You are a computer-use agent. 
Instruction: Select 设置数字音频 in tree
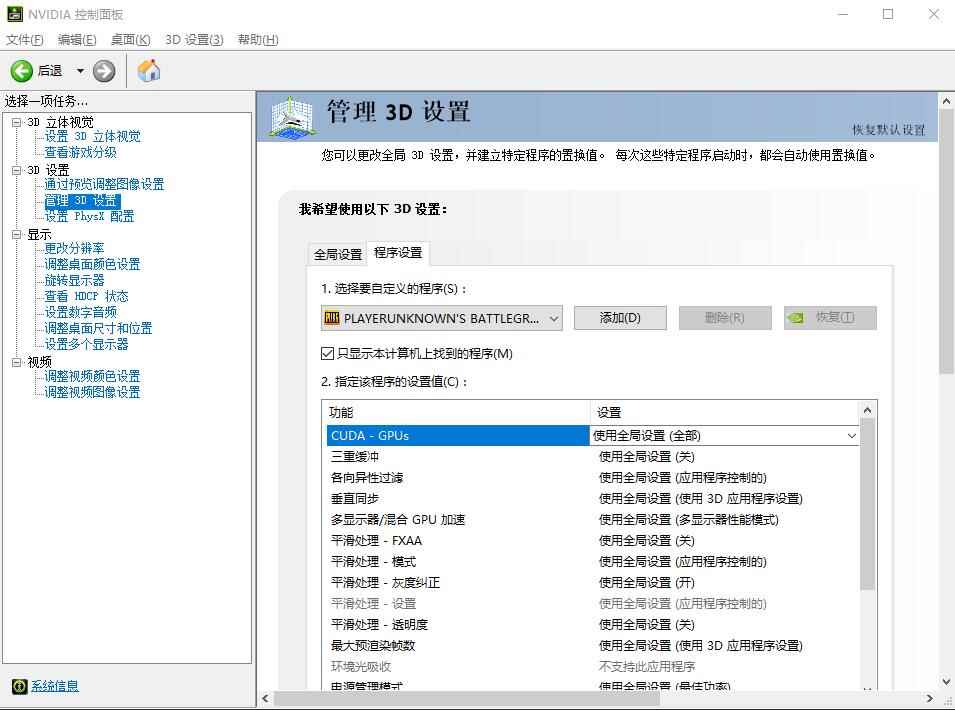click(80, 312)
